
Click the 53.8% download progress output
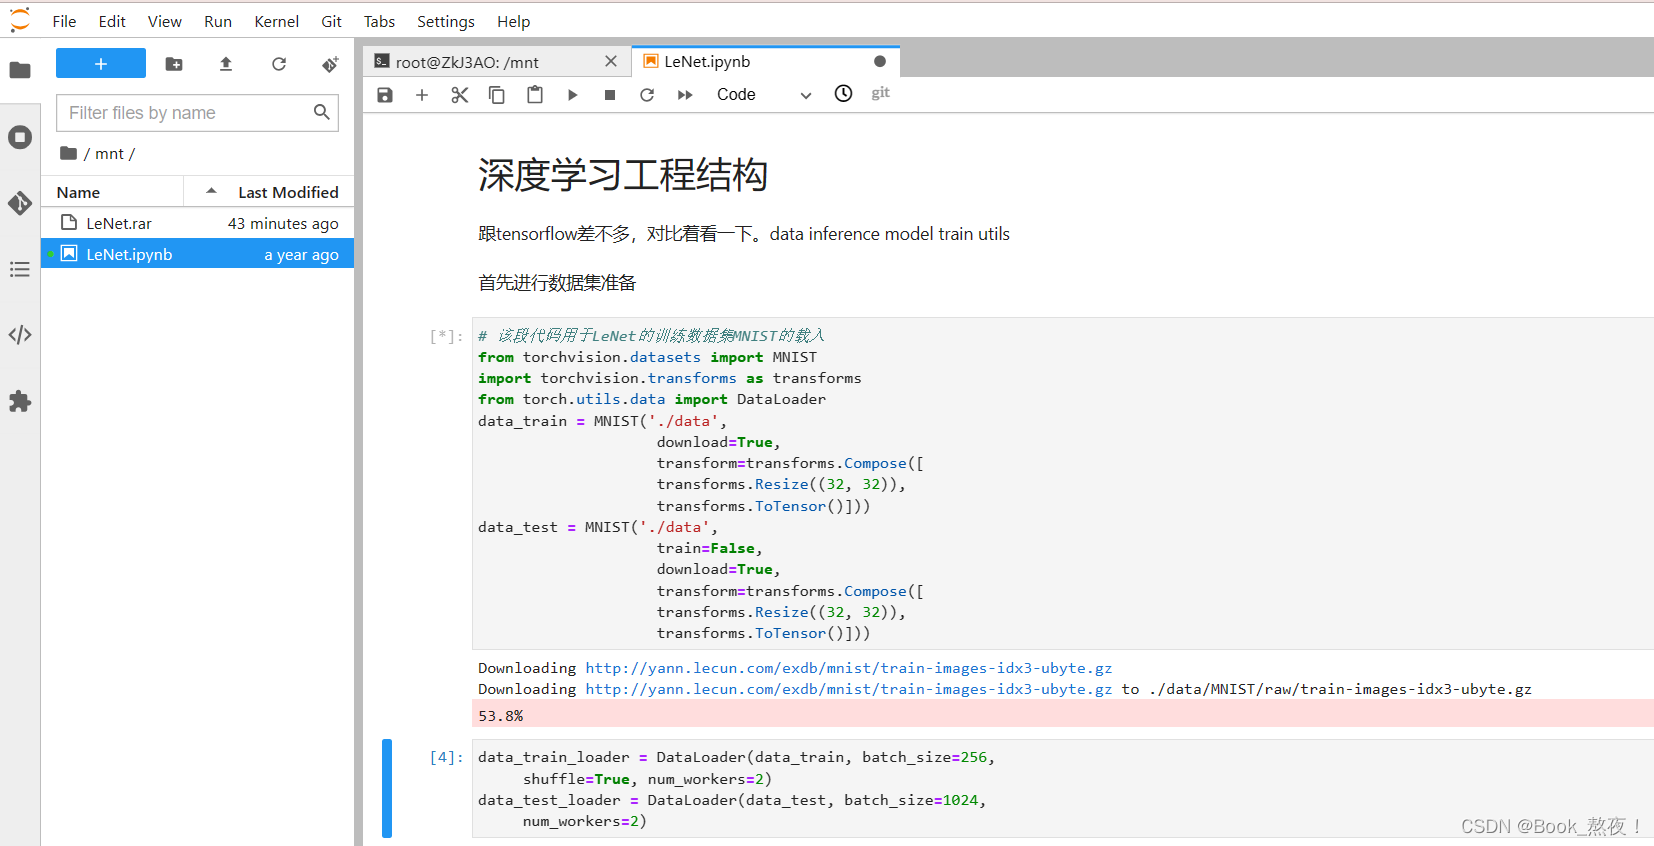coord(1063,715)
